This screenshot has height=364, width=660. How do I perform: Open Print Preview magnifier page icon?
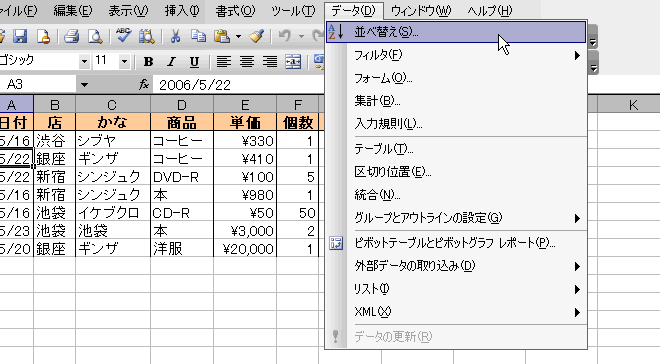[95, 36]
